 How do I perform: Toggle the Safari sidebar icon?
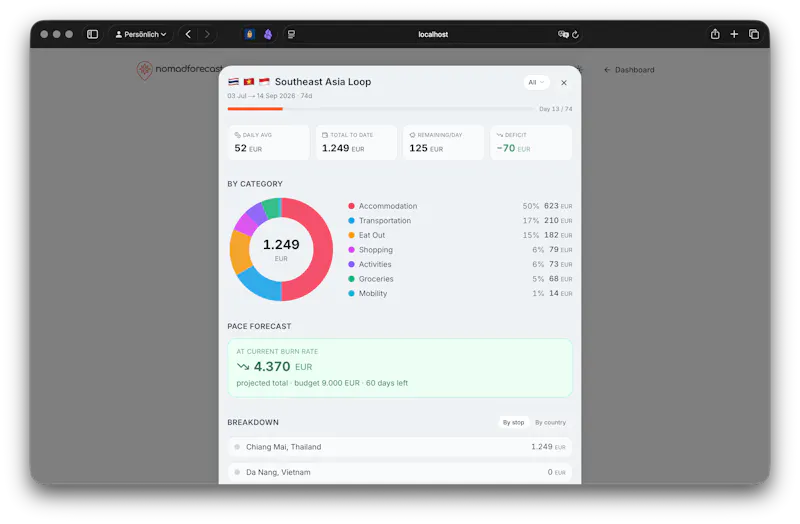click(x=92, y=34)
